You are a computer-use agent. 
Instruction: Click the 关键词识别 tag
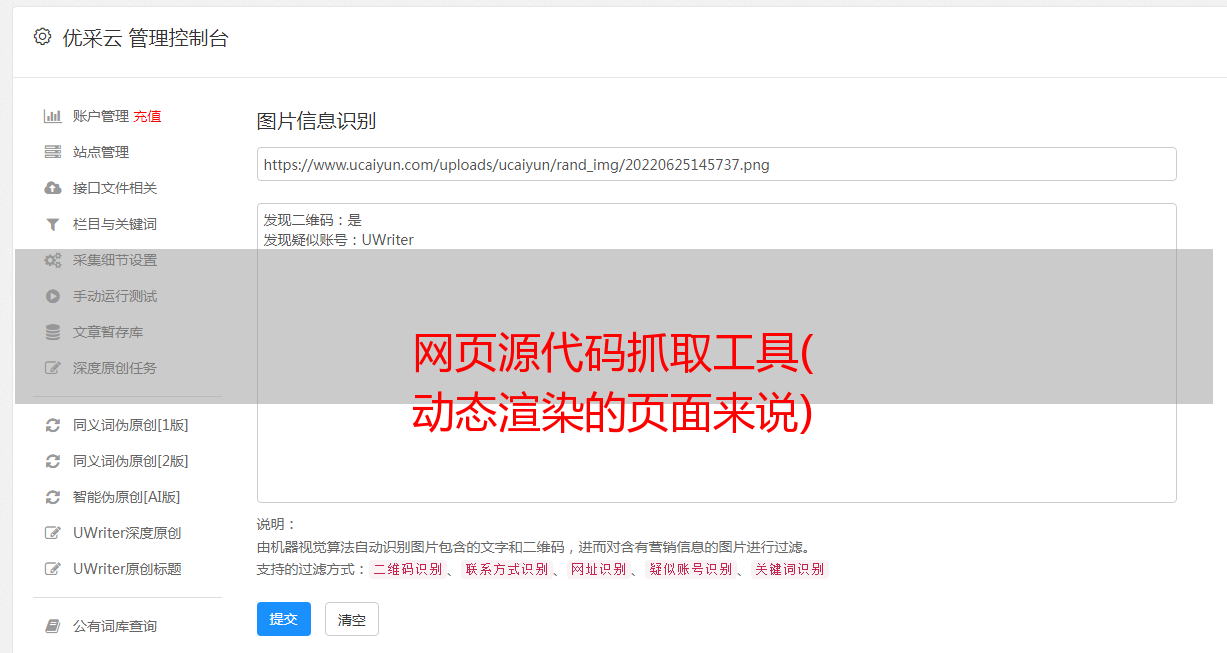click(789, 569)
